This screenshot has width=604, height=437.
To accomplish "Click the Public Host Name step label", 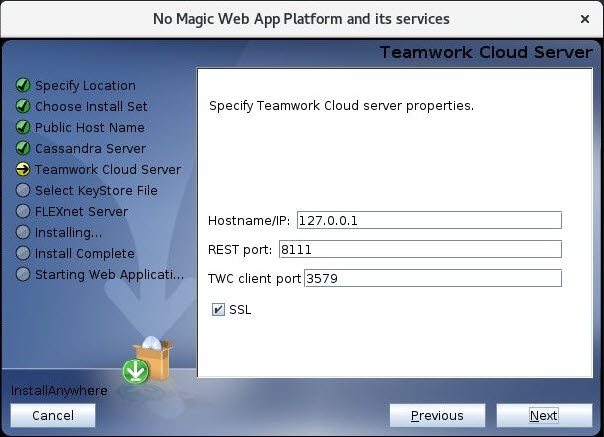I will point(90,128).
